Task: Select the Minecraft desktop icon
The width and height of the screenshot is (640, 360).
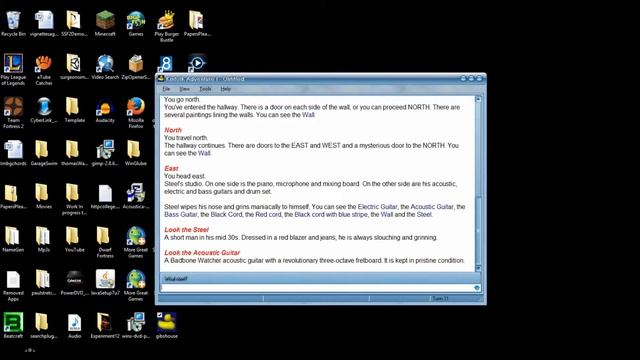Action: click(105, 24)
